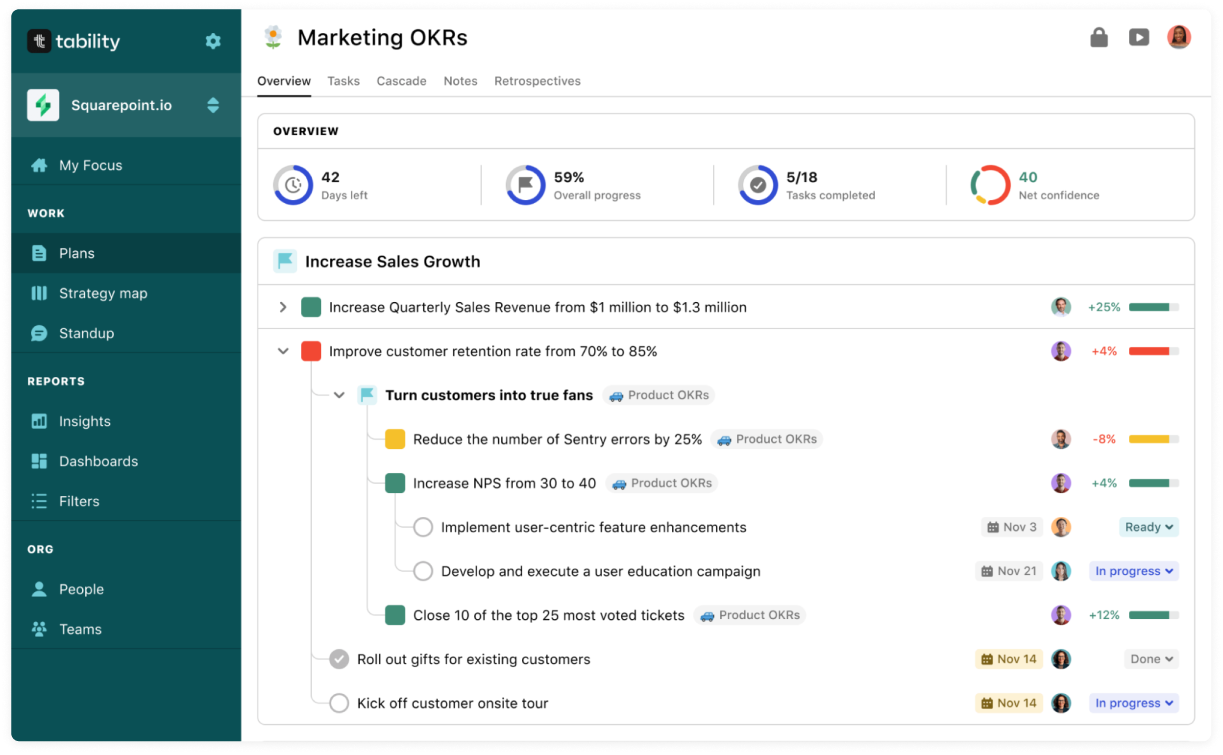The image size is (1223, 755).
Task: Click the Tability logo icon
Action: click(39, 41)
